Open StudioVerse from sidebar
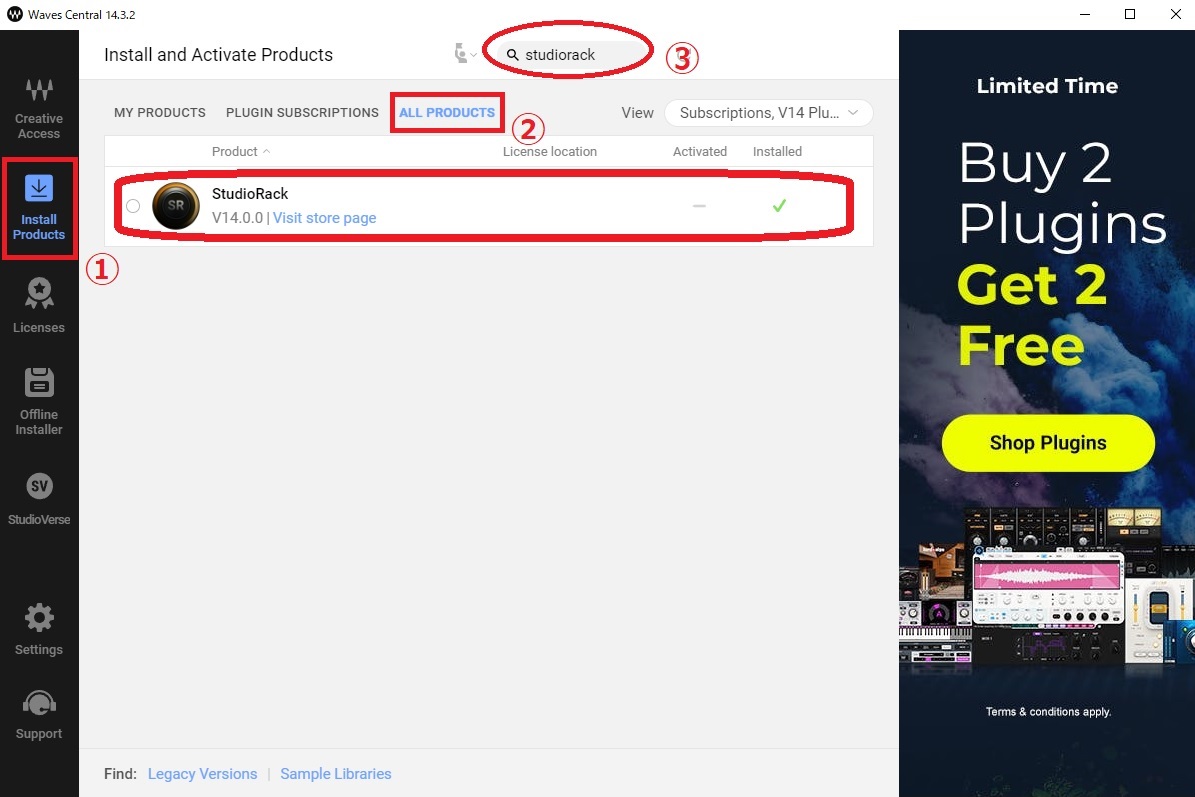This screenshot has width=1195, height=797. (x=39, y=499)
